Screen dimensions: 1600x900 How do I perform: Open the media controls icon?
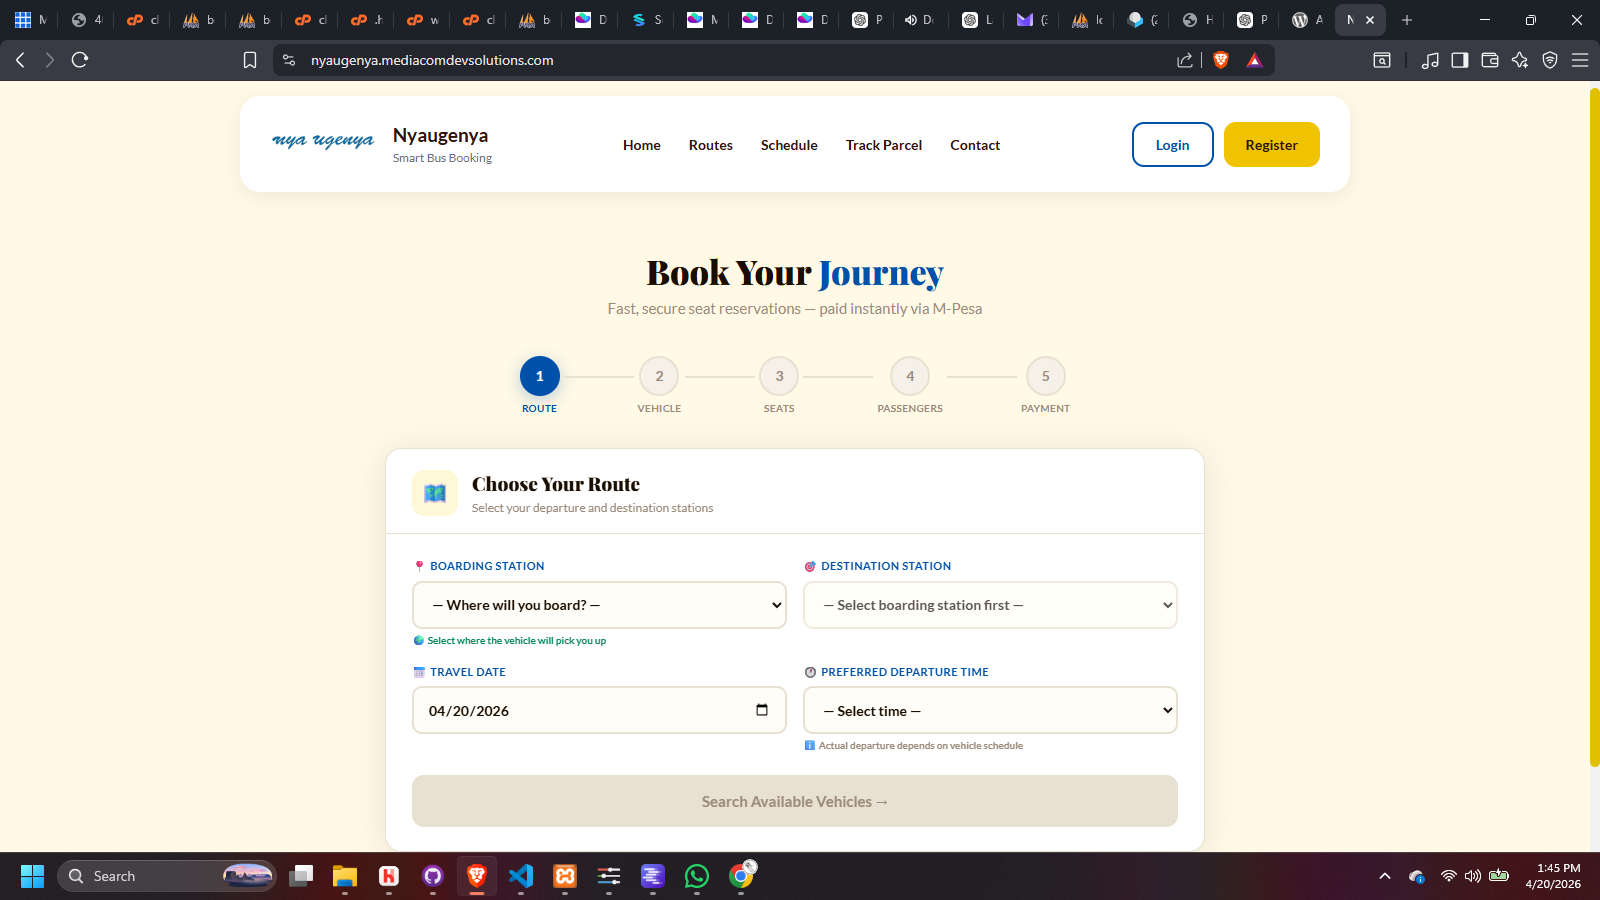(1429, 60)
